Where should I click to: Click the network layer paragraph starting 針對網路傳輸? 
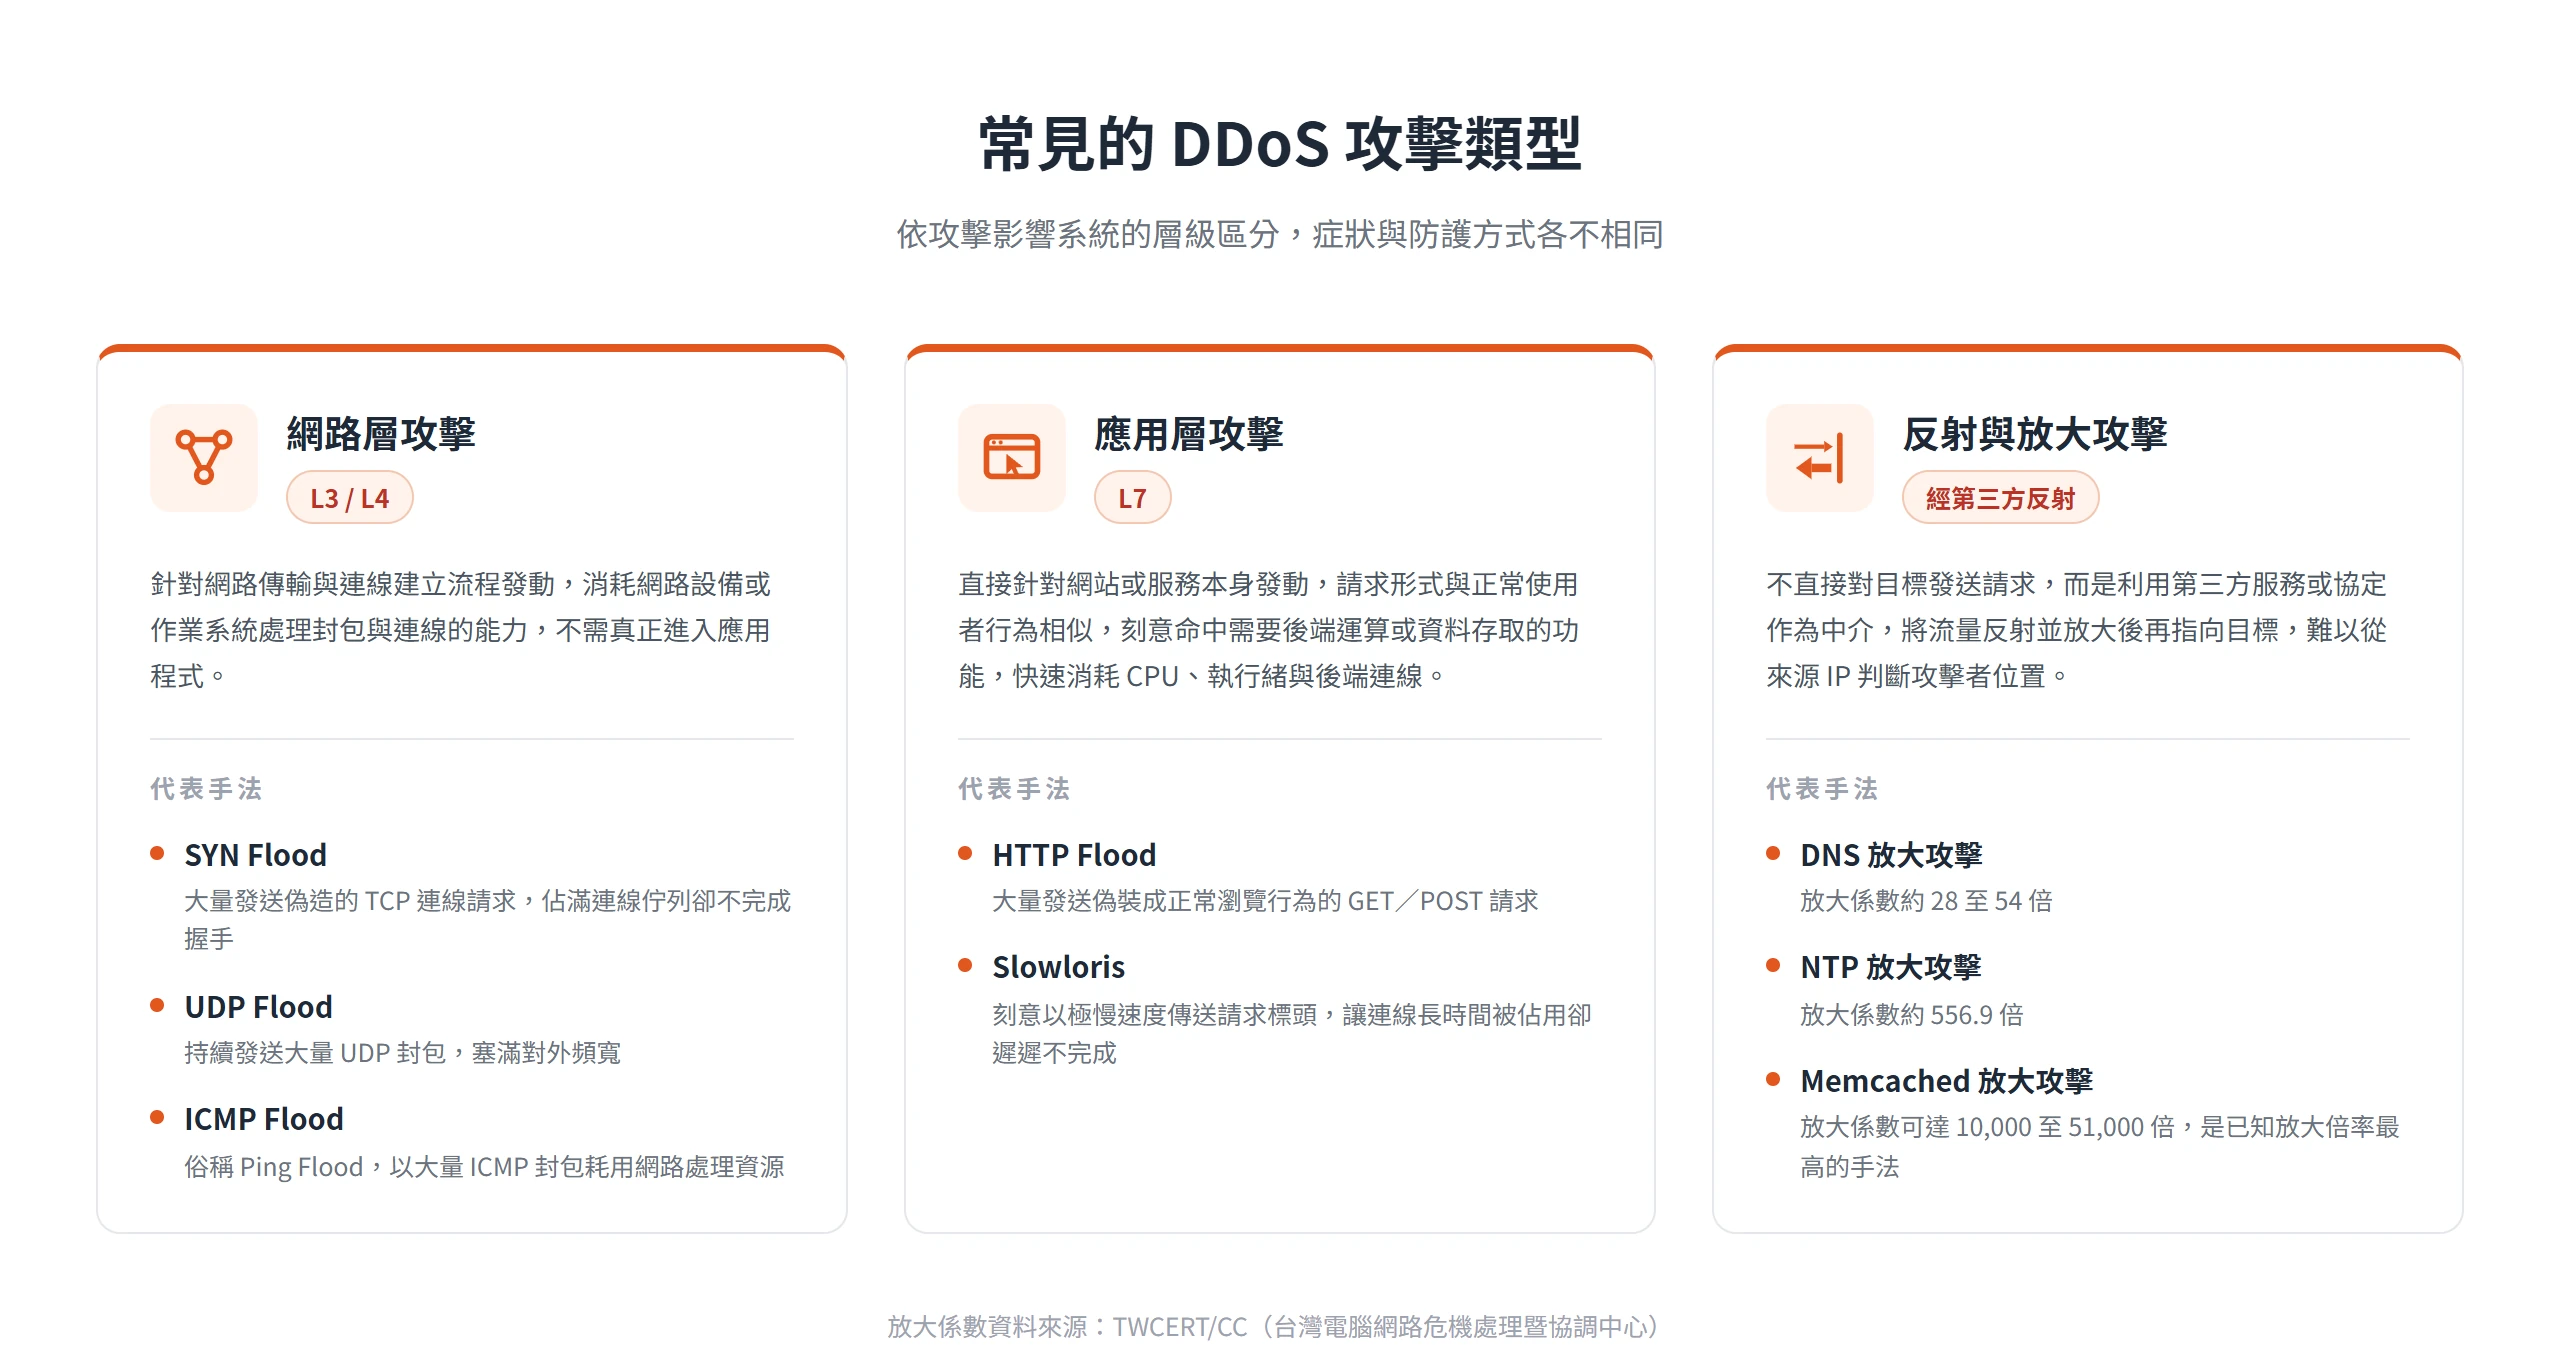461,630
